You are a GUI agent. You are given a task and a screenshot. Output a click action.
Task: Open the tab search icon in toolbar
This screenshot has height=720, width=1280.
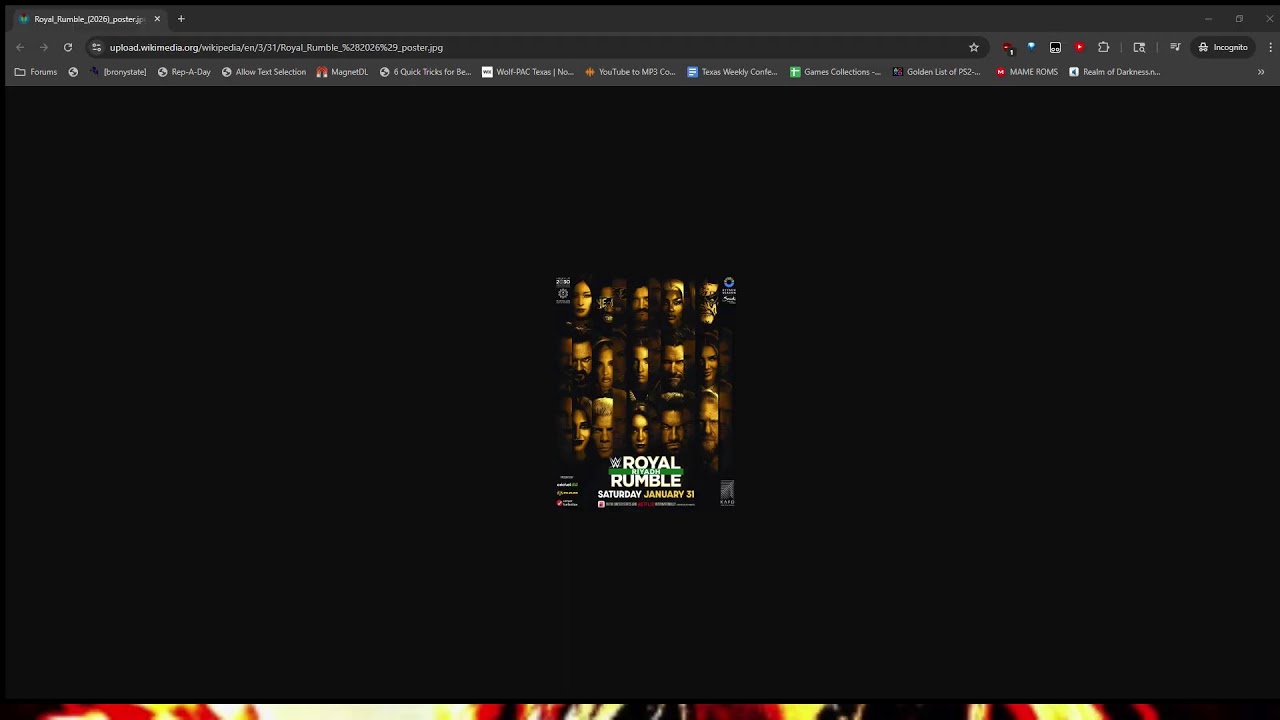point(1139,47)
